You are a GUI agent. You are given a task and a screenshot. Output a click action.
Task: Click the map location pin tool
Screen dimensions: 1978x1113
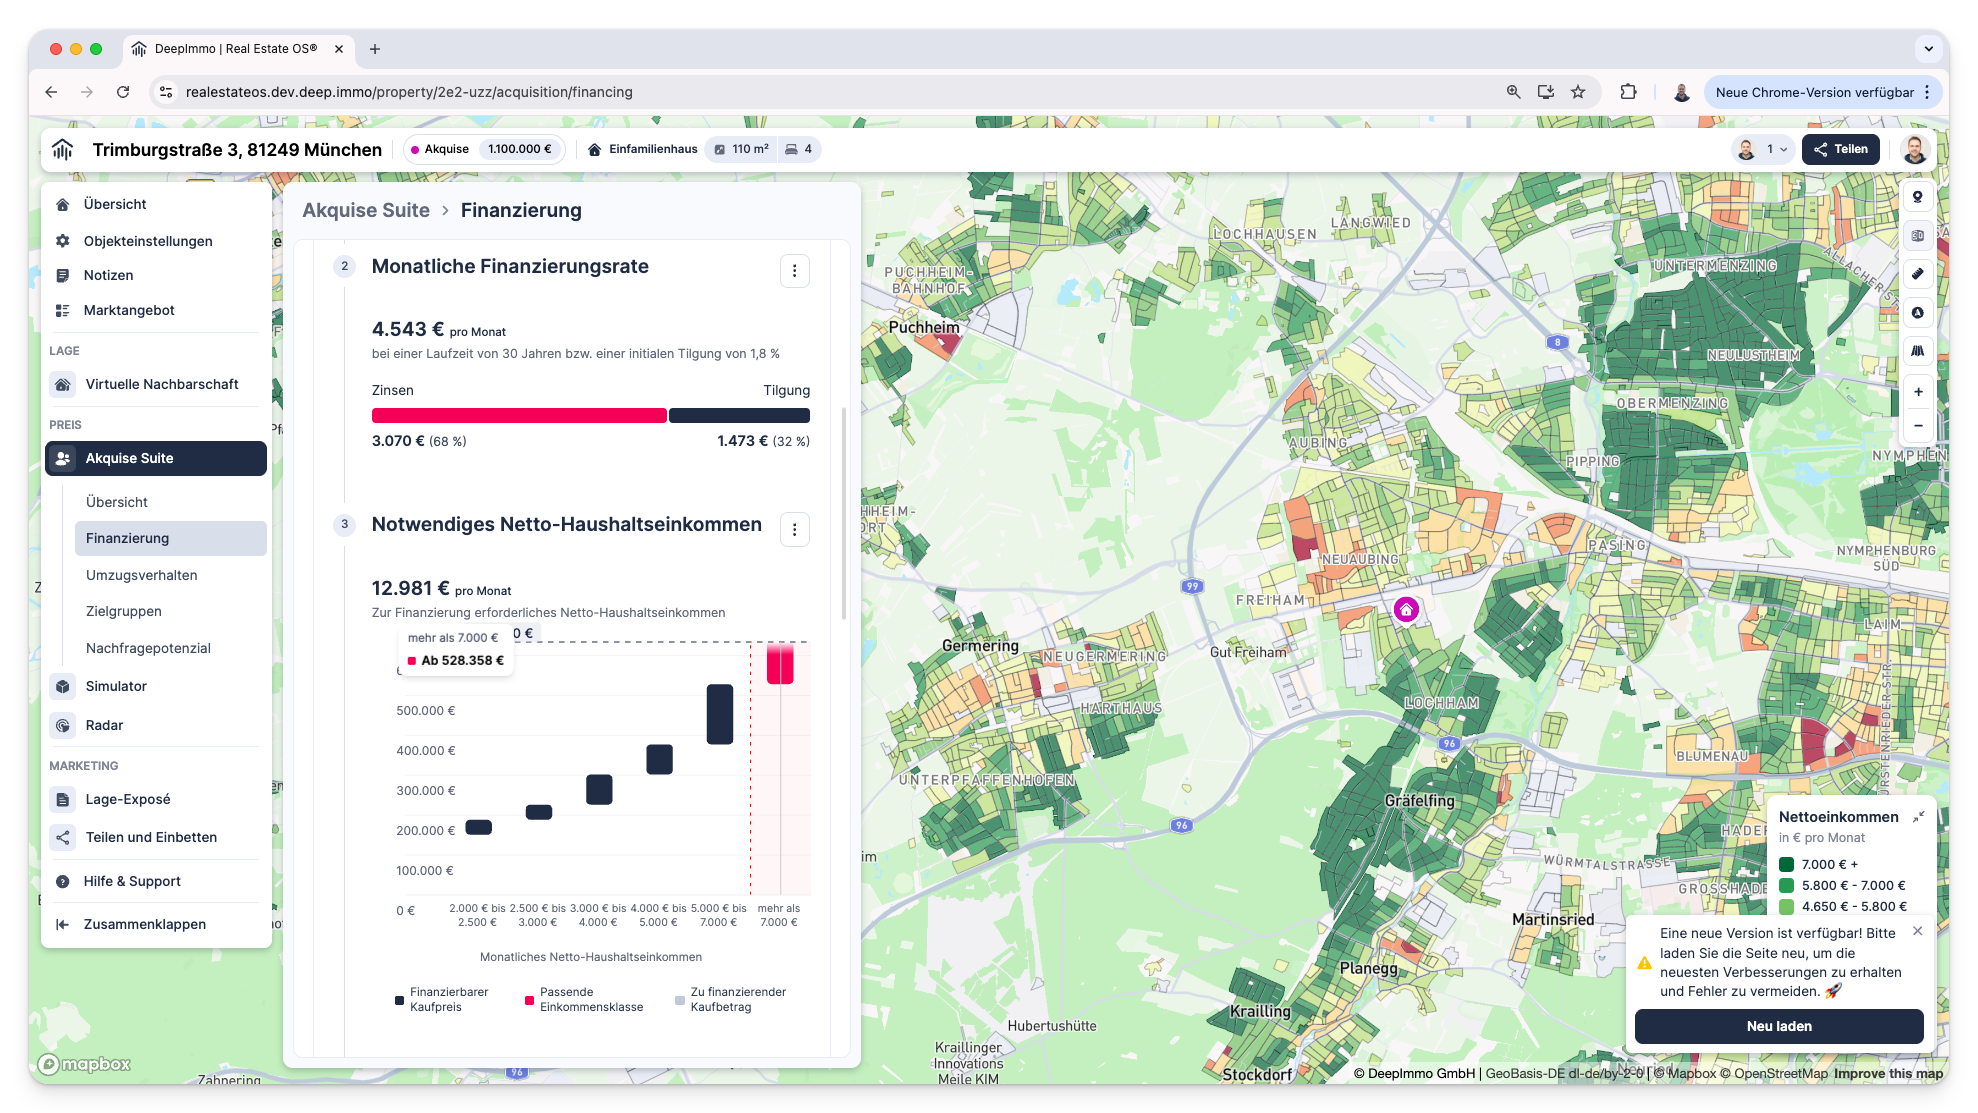click(1917, 197)
